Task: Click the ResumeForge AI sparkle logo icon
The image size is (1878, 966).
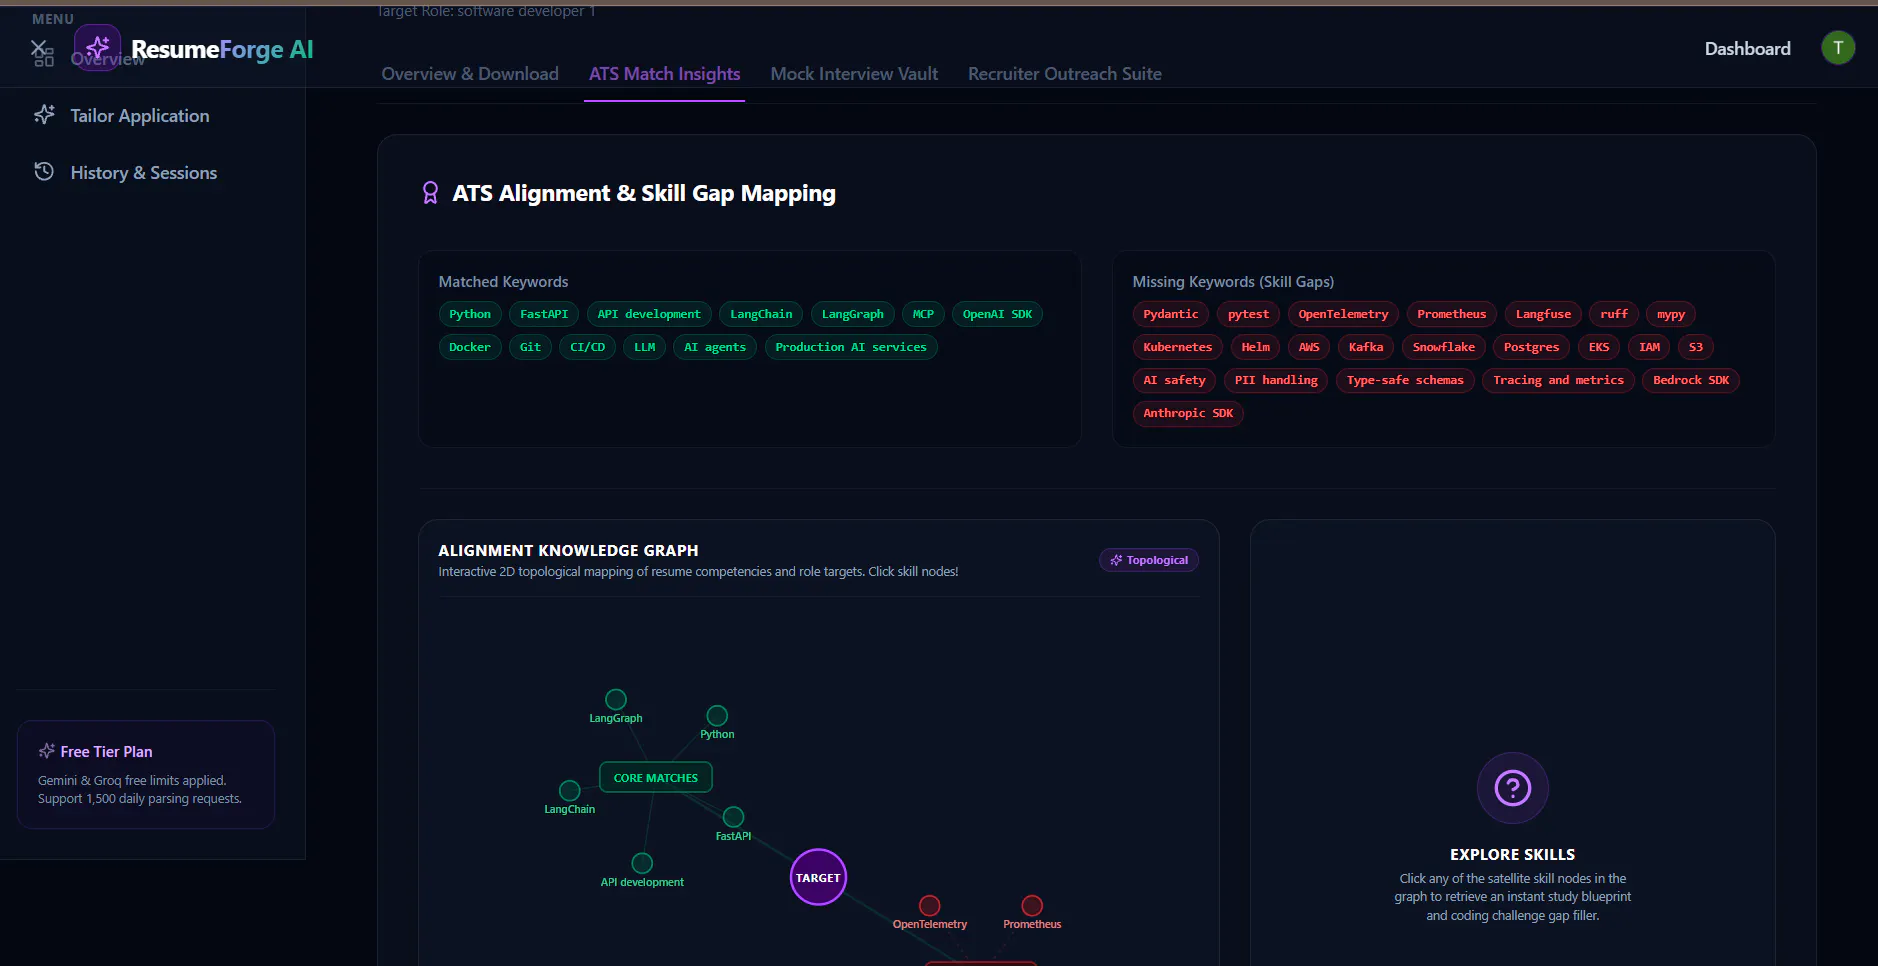Action: pyautogui.click(x=97, y=48)
